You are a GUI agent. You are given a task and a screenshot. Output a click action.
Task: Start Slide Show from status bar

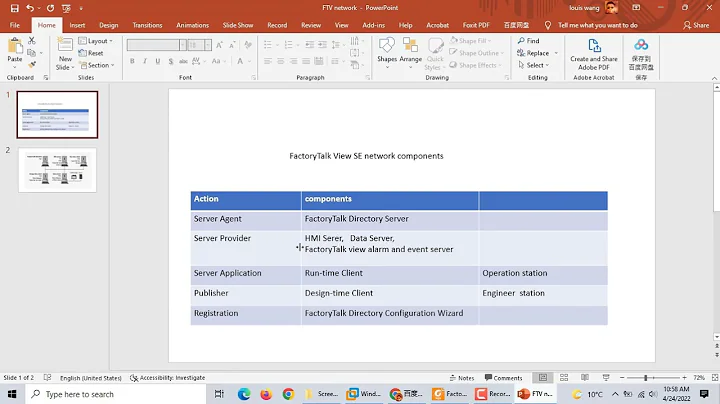click(606, 377)
